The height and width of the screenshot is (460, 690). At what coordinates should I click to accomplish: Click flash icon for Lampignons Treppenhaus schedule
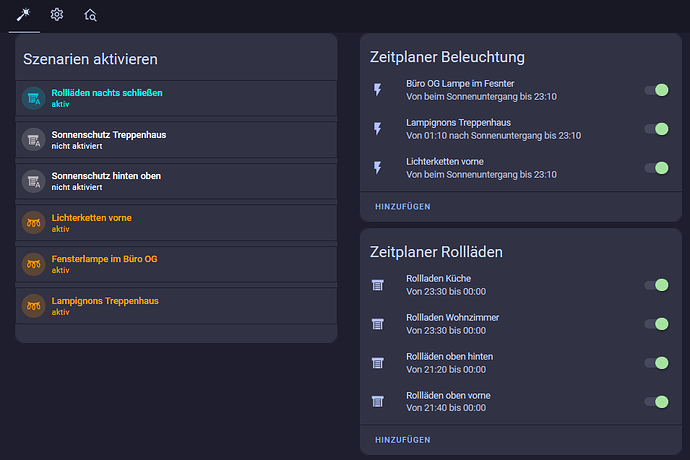pyautogui.click(x=378, y=129)
